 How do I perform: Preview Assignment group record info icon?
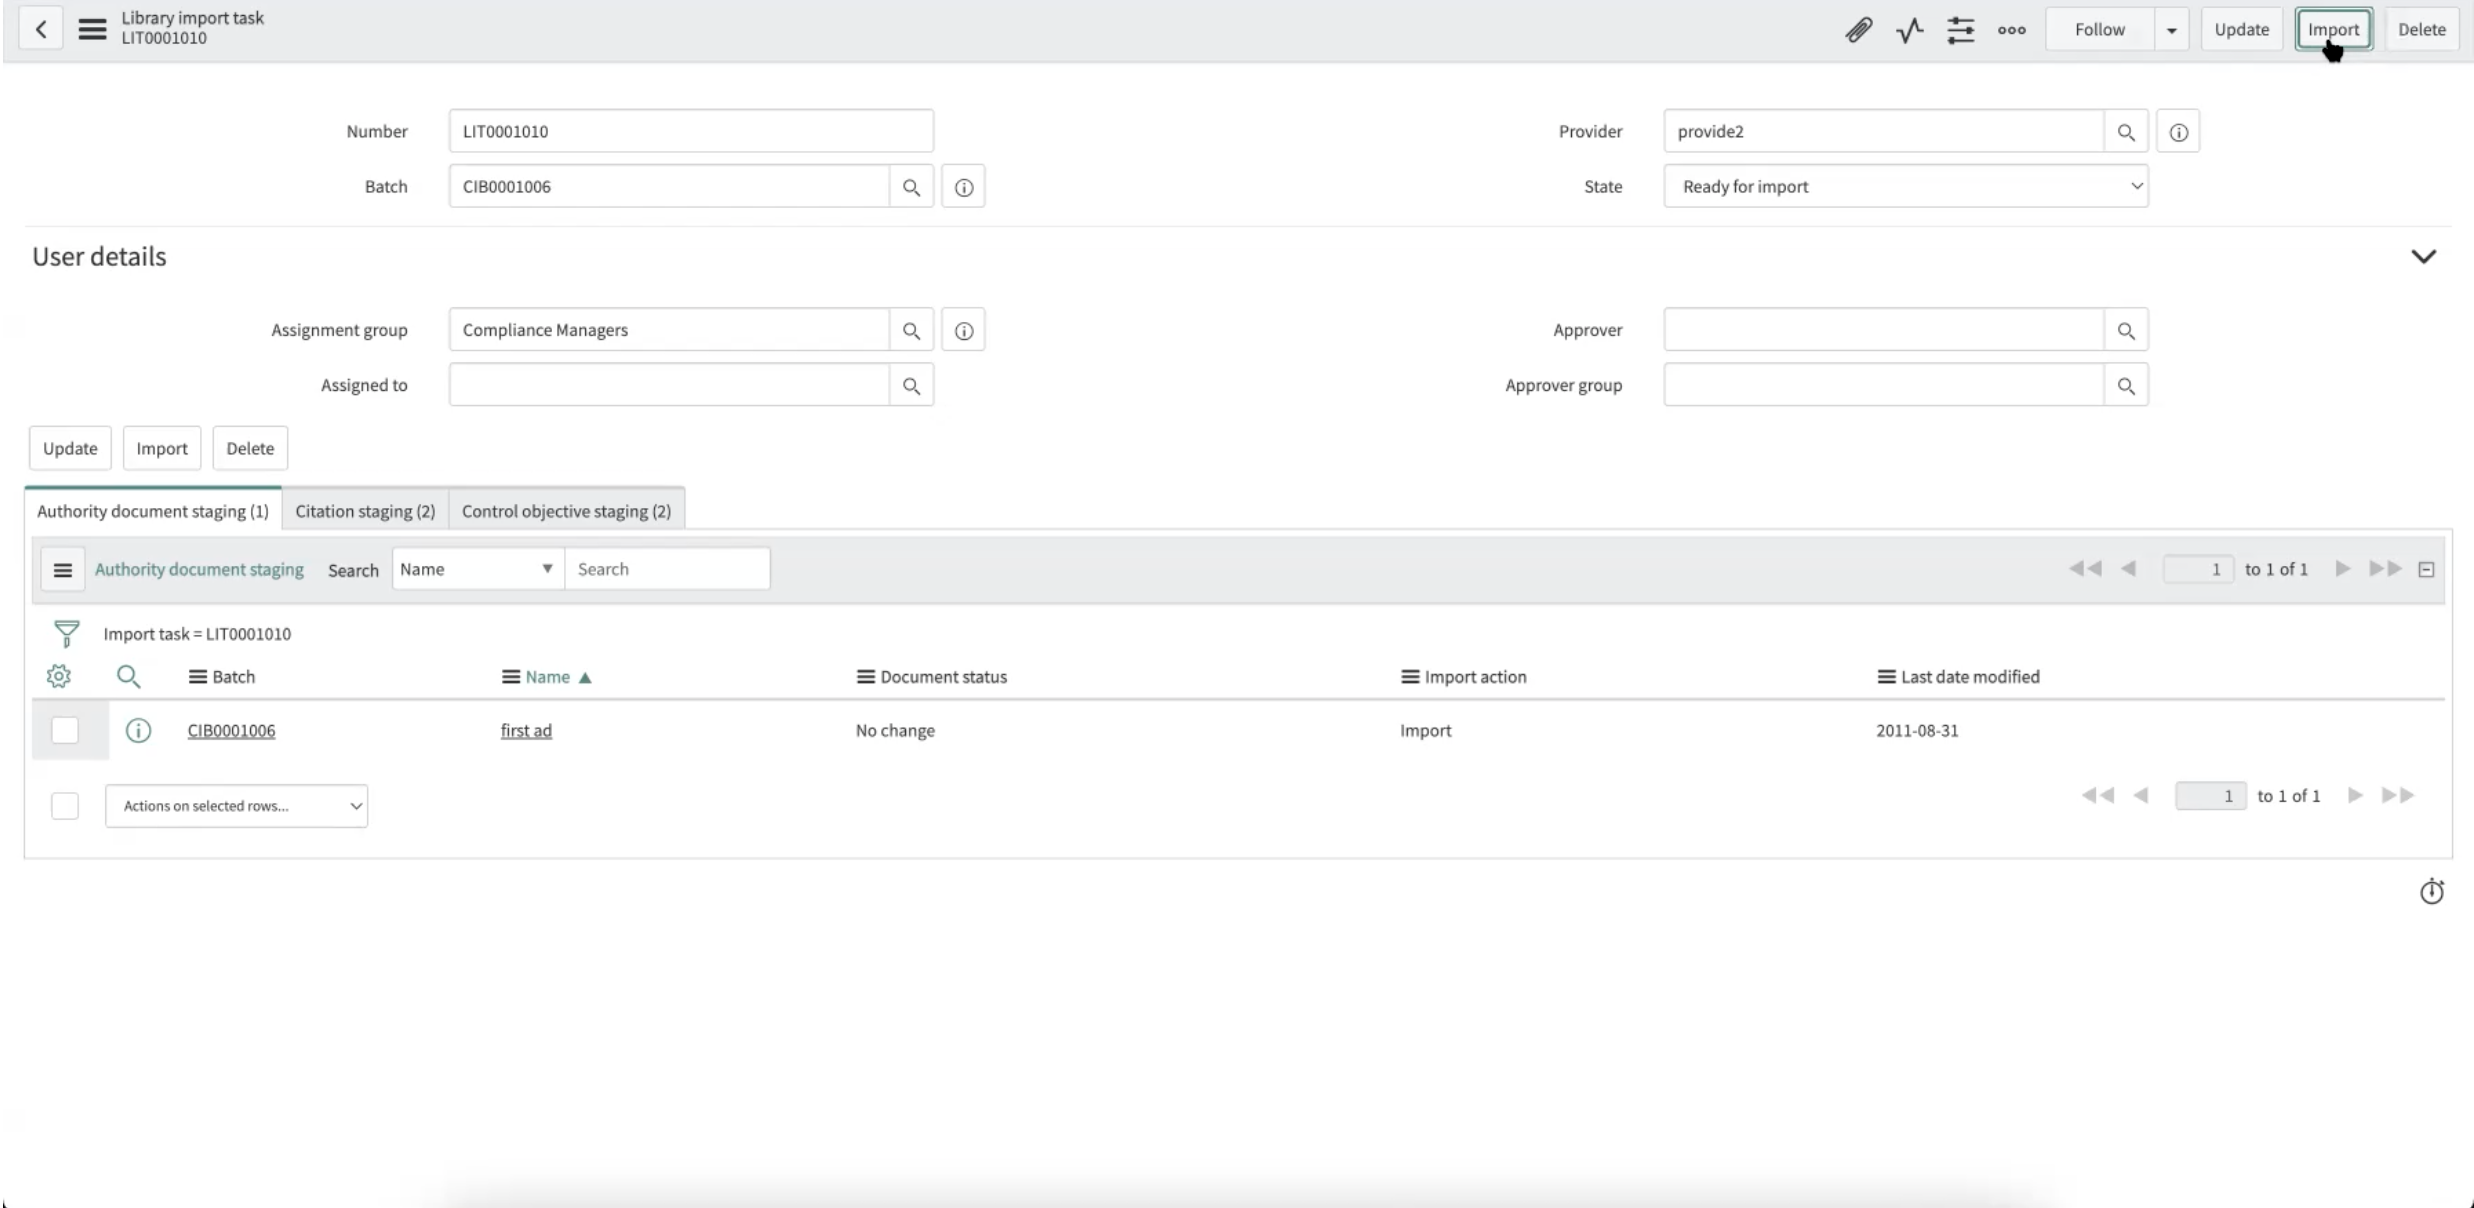tap(963, 330)
